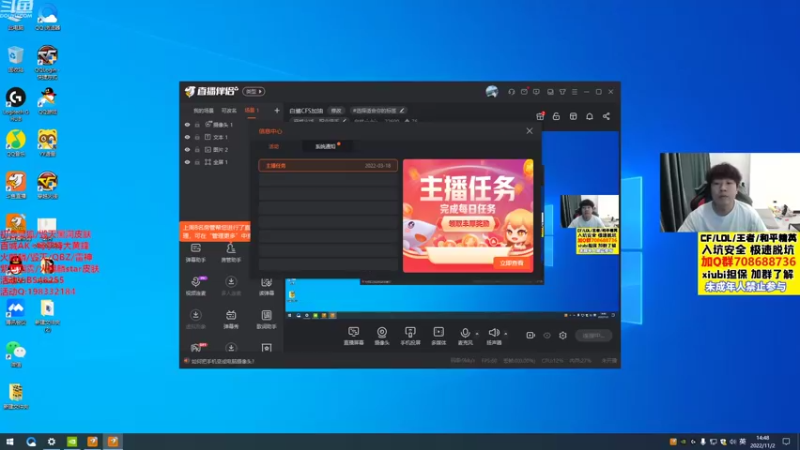800x450 pixels.
Task: Click the record video icon in bottom toolbar
Action: pos(531,336)
